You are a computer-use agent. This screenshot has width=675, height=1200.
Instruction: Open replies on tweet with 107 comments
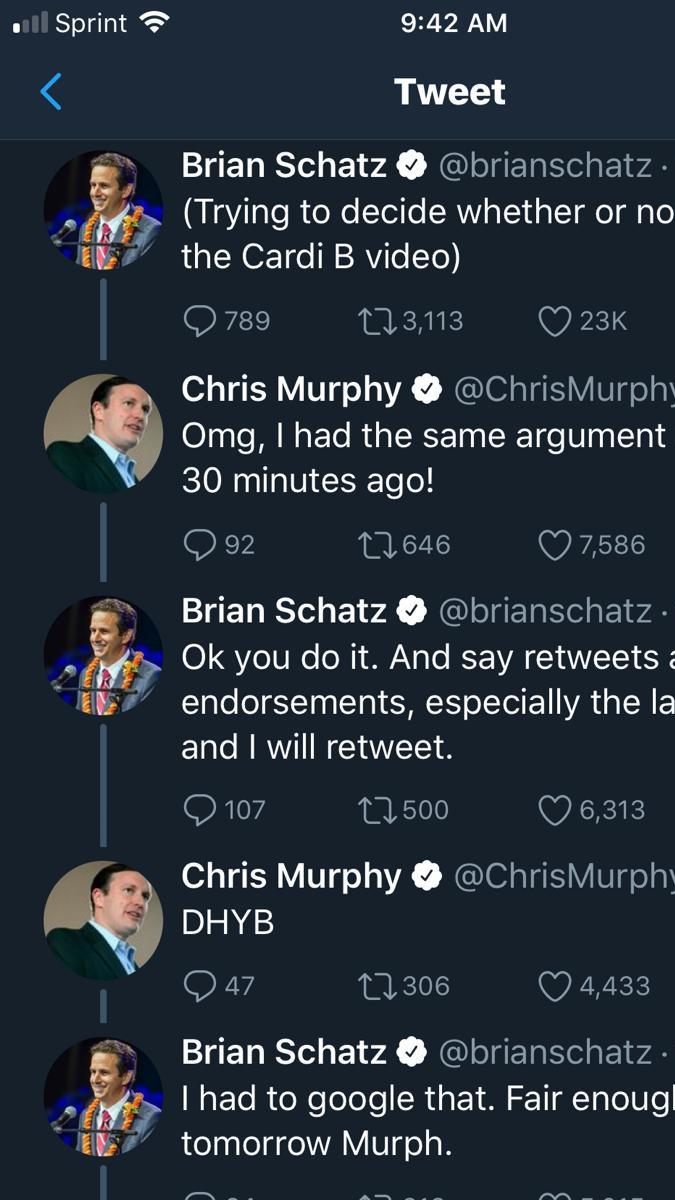[x=201, y=809]
